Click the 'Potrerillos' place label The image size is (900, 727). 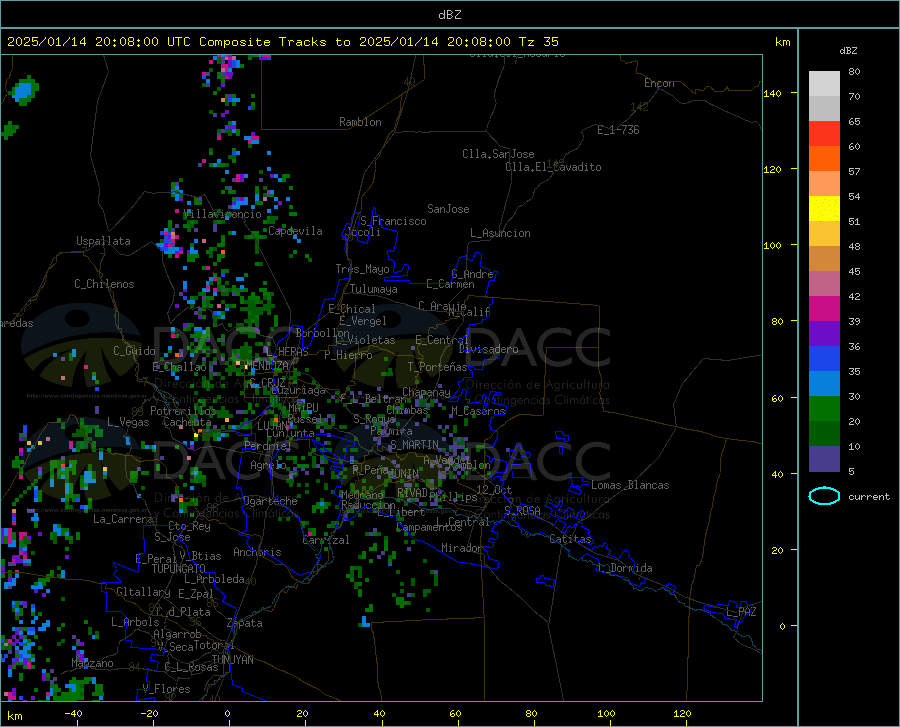click(x=183, y=411)
